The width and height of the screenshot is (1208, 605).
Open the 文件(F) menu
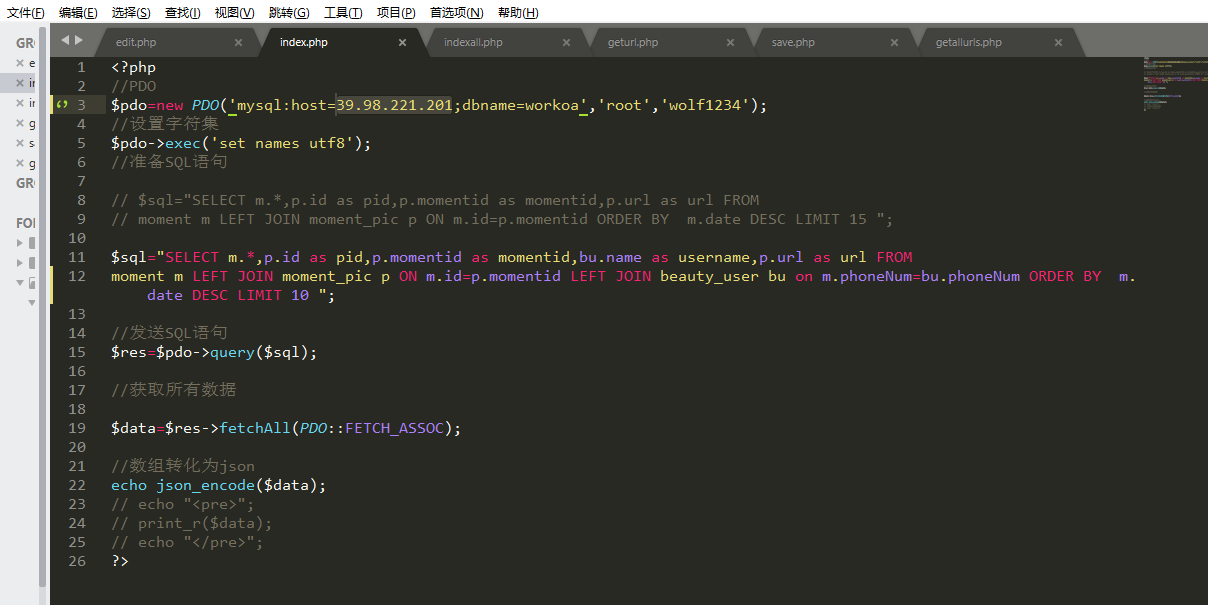pyautogui.click(x=25, y=12)
